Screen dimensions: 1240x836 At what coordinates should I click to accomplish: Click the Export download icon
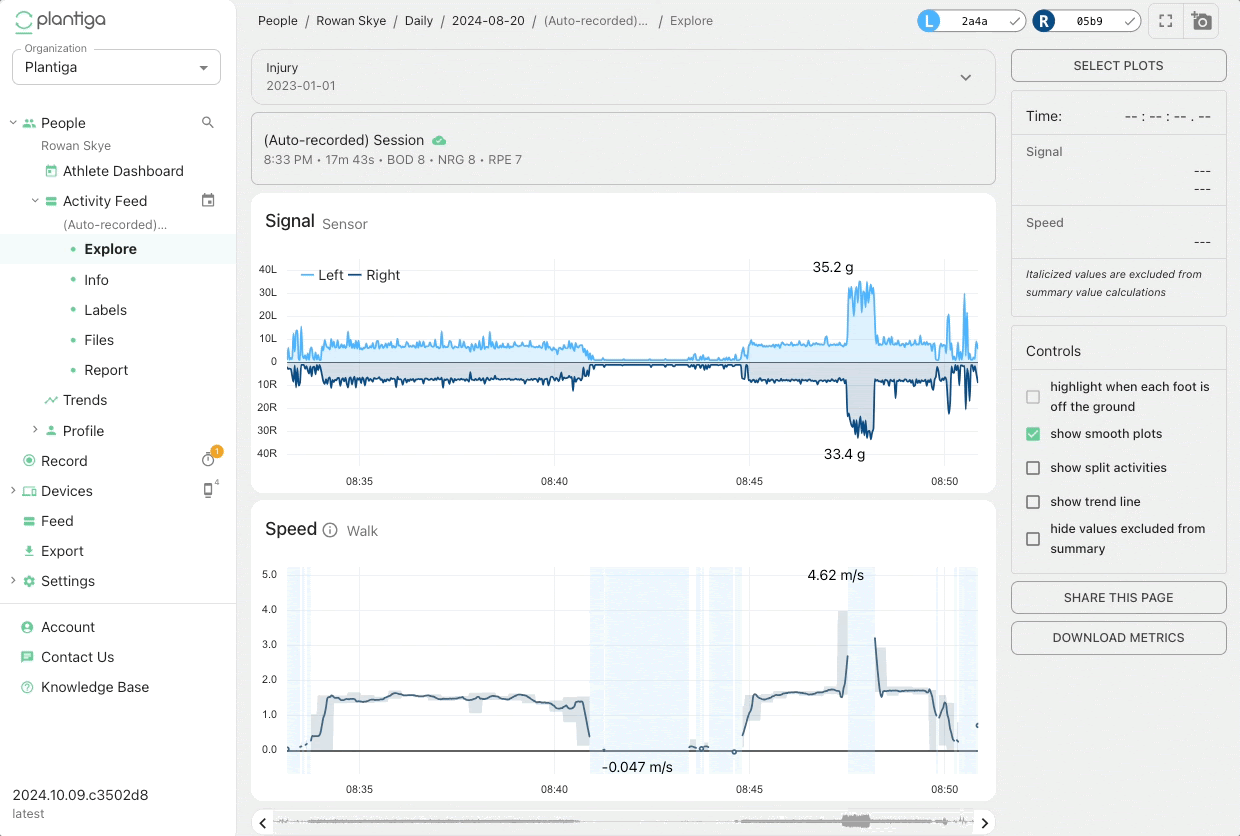pos(29,551)
